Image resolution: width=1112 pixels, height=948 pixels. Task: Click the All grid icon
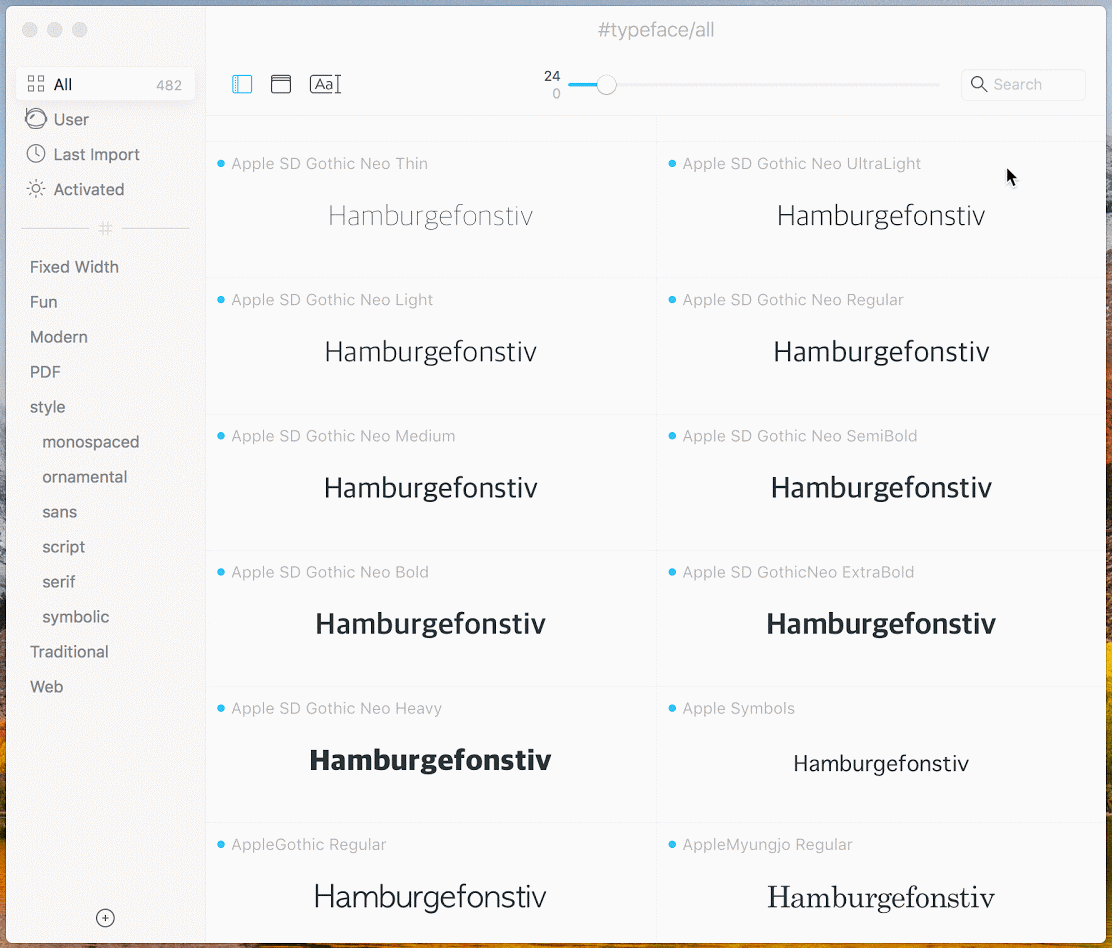[x=36, y=84]
